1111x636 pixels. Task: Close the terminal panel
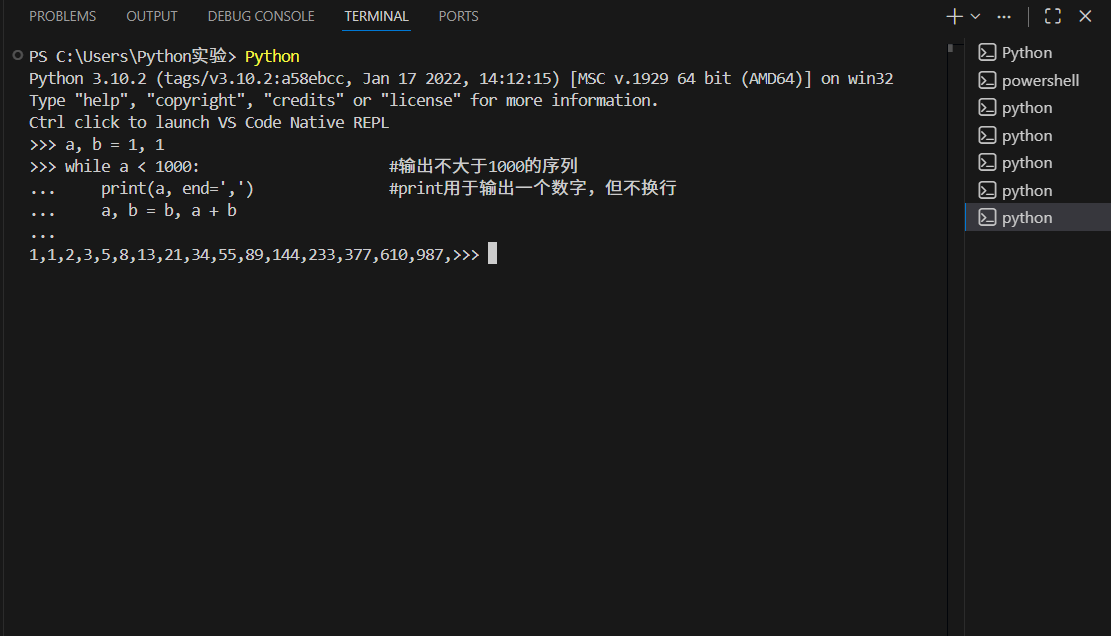click(1085, 16)
